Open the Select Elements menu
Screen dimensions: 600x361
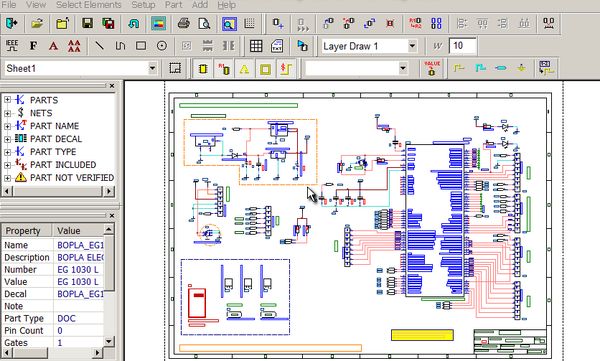(x=88, y=5)
